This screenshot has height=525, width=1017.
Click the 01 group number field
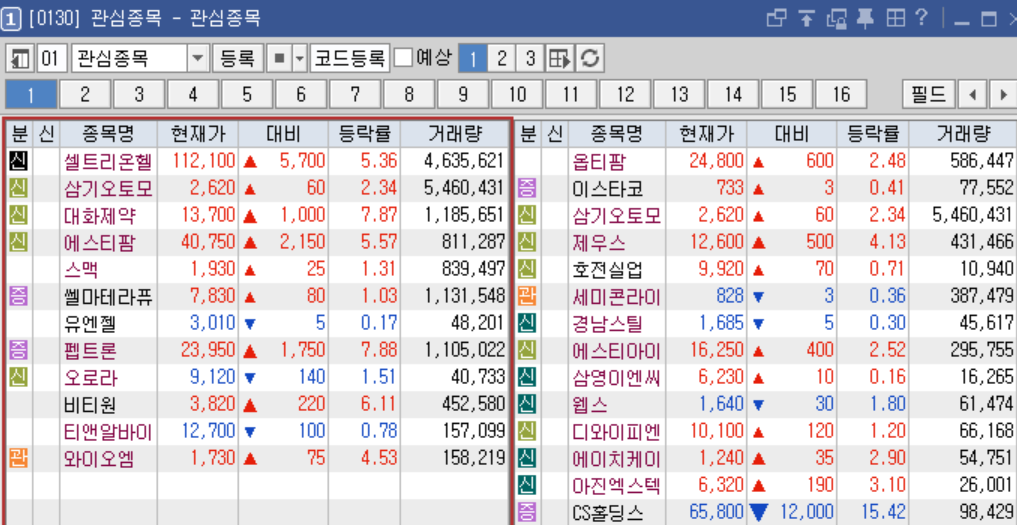[x=51, y=59]
